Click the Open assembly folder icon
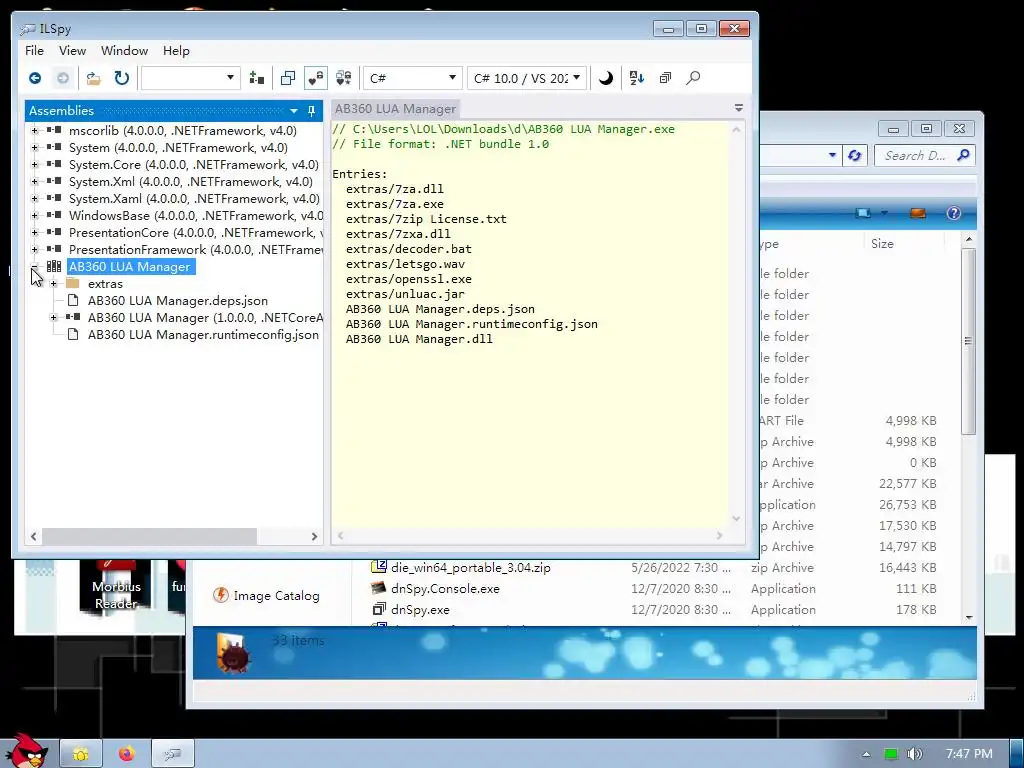 coord(93,78)
